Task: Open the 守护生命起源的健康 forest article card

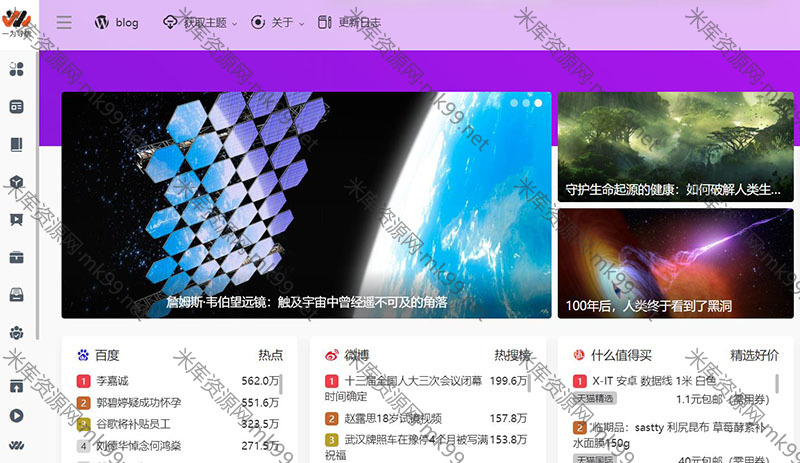Action: coord(676,147)
